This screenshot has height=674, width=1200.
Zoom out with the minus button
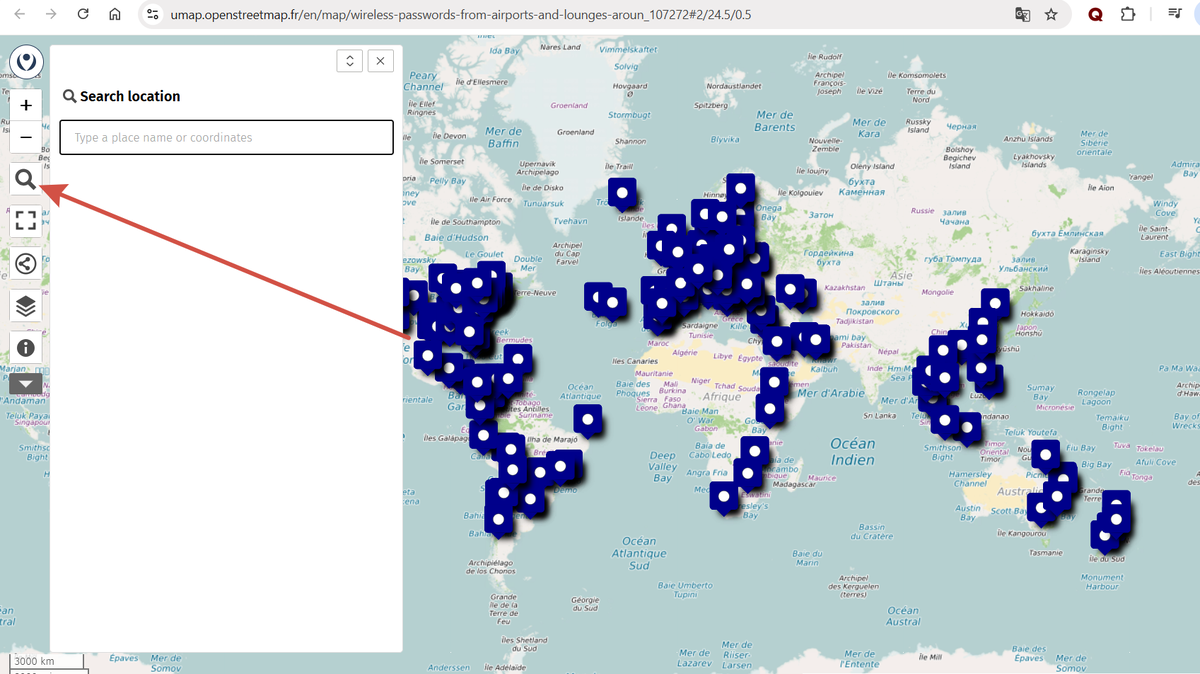(x=26, y=137)
